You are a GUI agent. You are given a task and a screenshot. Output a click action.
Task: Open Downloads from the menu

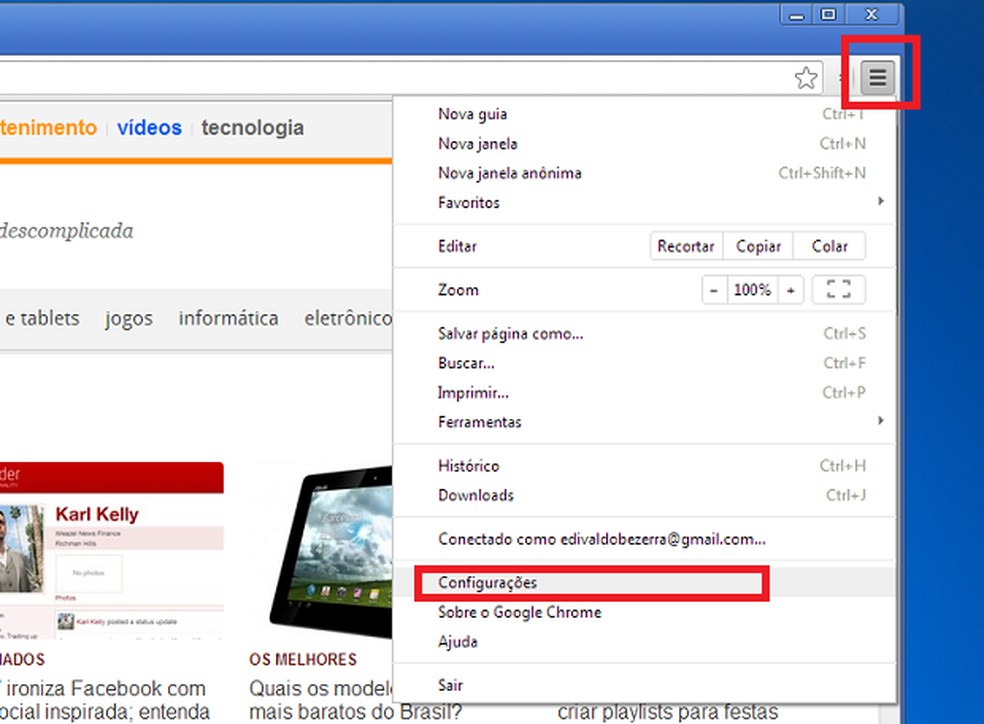pyautogui.click(x=475, y=495)
